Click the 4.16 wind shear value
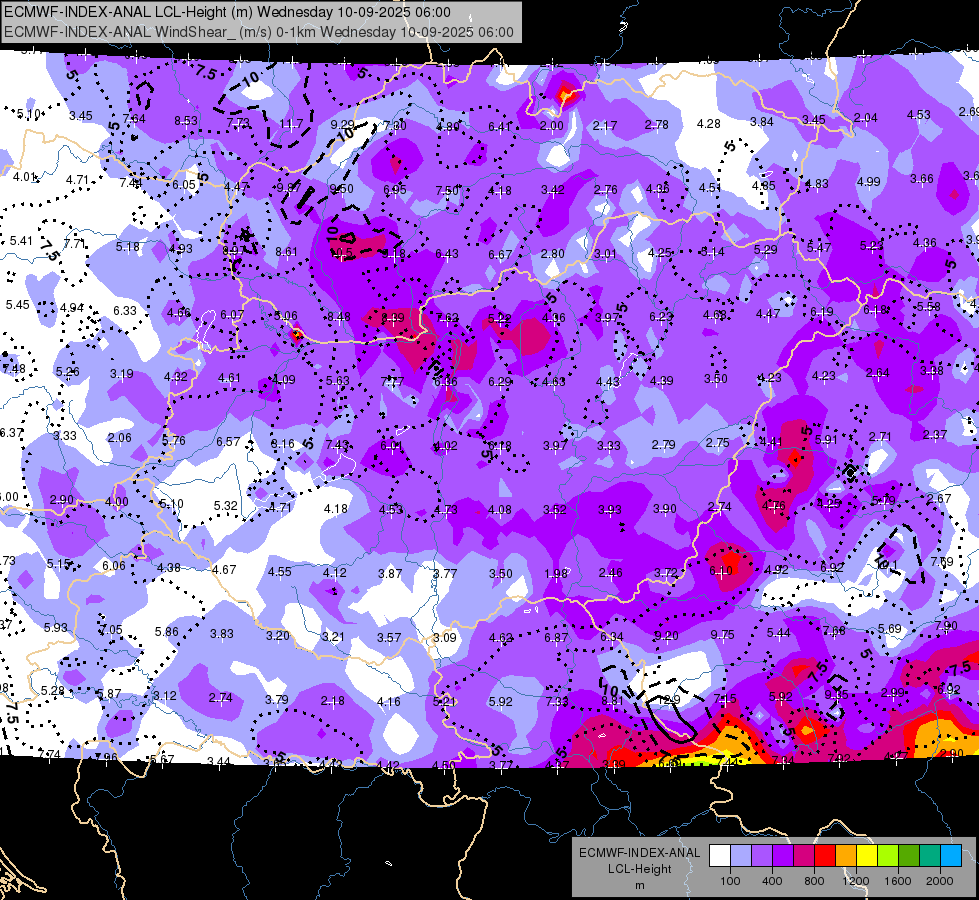 pos(388,701)
